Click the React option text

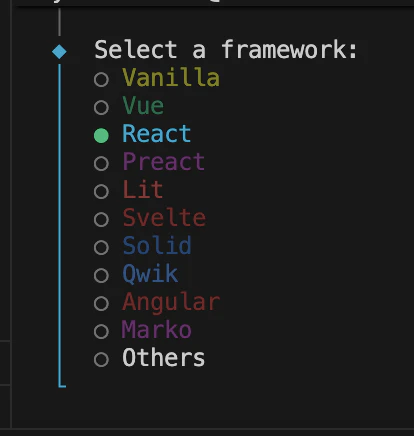(157, 133)
